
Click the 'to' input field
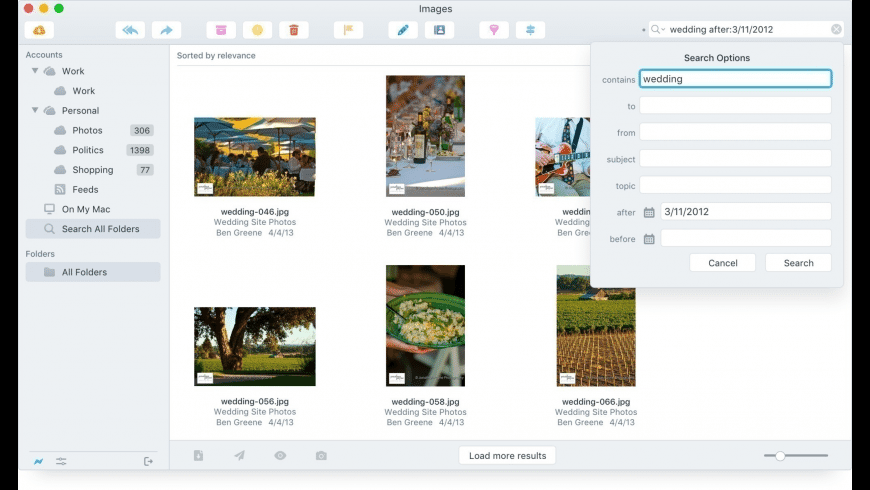pyautogui.click(x=735, y=105)
